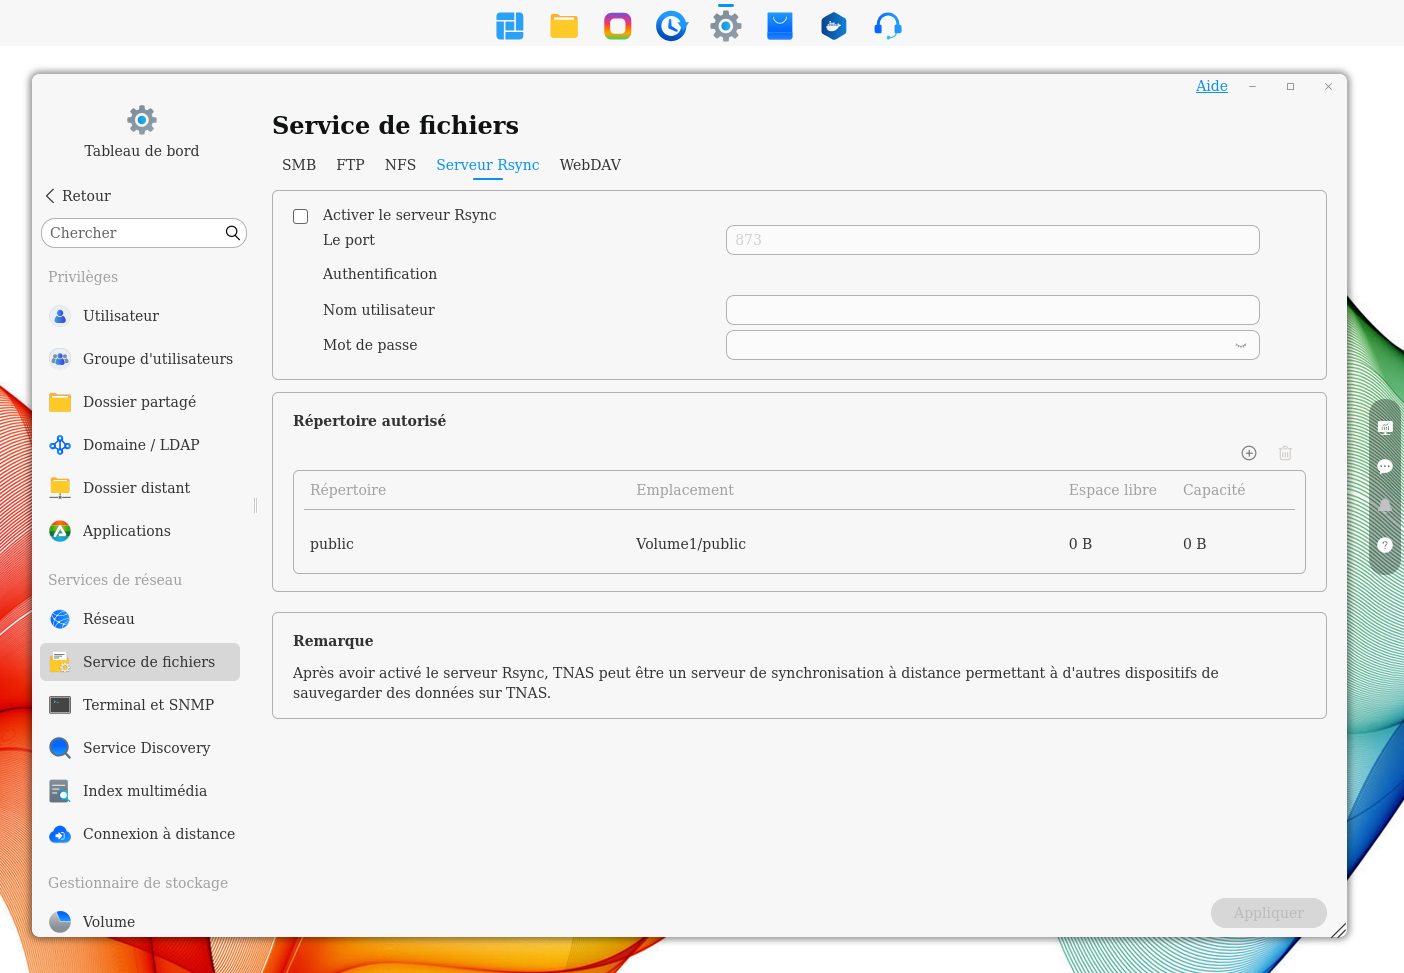1404x973 pixels.
Task: Click the add directory plus icon
Action: [x=1249, y=453]
